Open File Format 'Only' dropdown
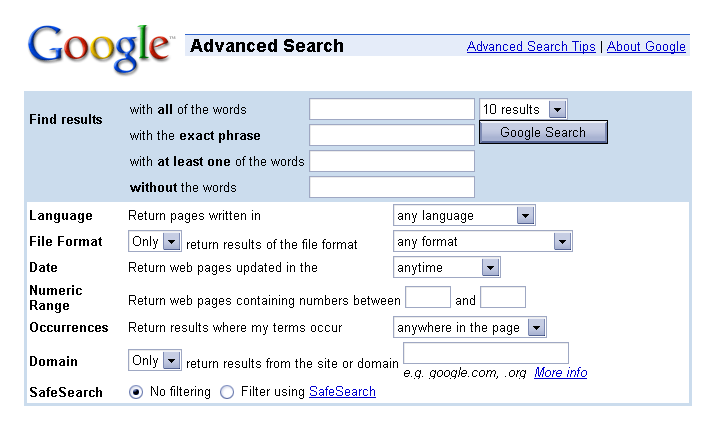Screen dimensions: 723x421 point(154,241)
